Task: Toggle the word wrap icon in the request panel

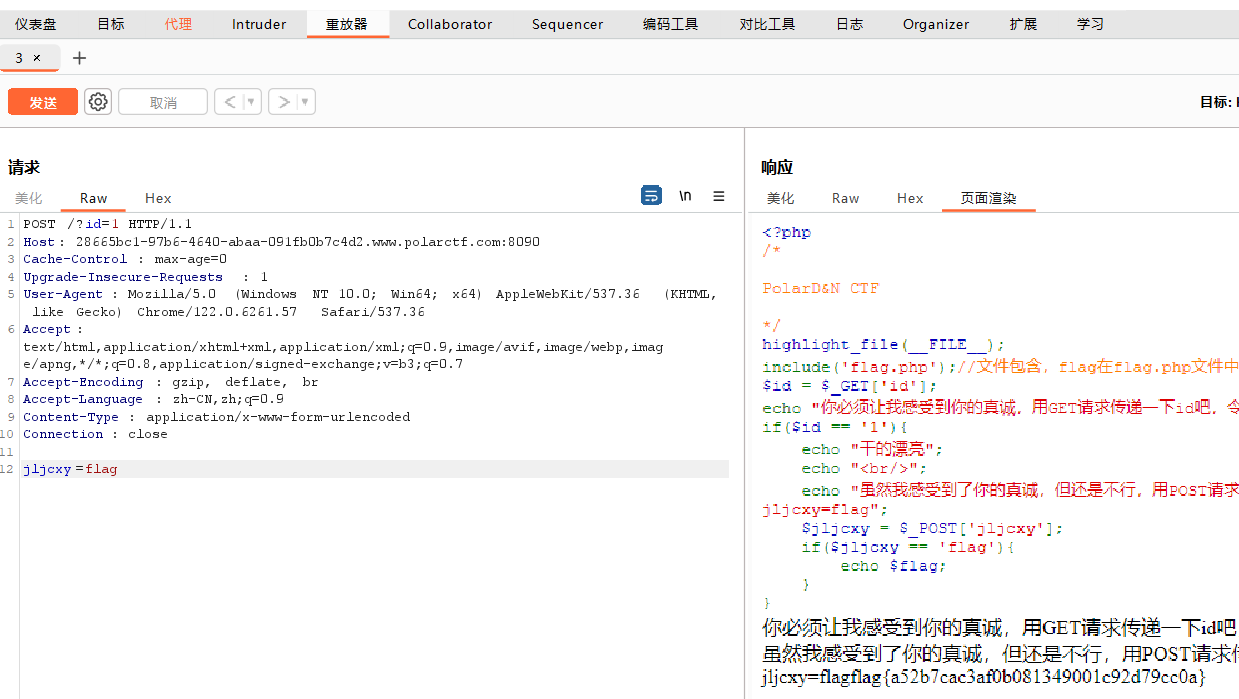Action: tap(651, 196)
